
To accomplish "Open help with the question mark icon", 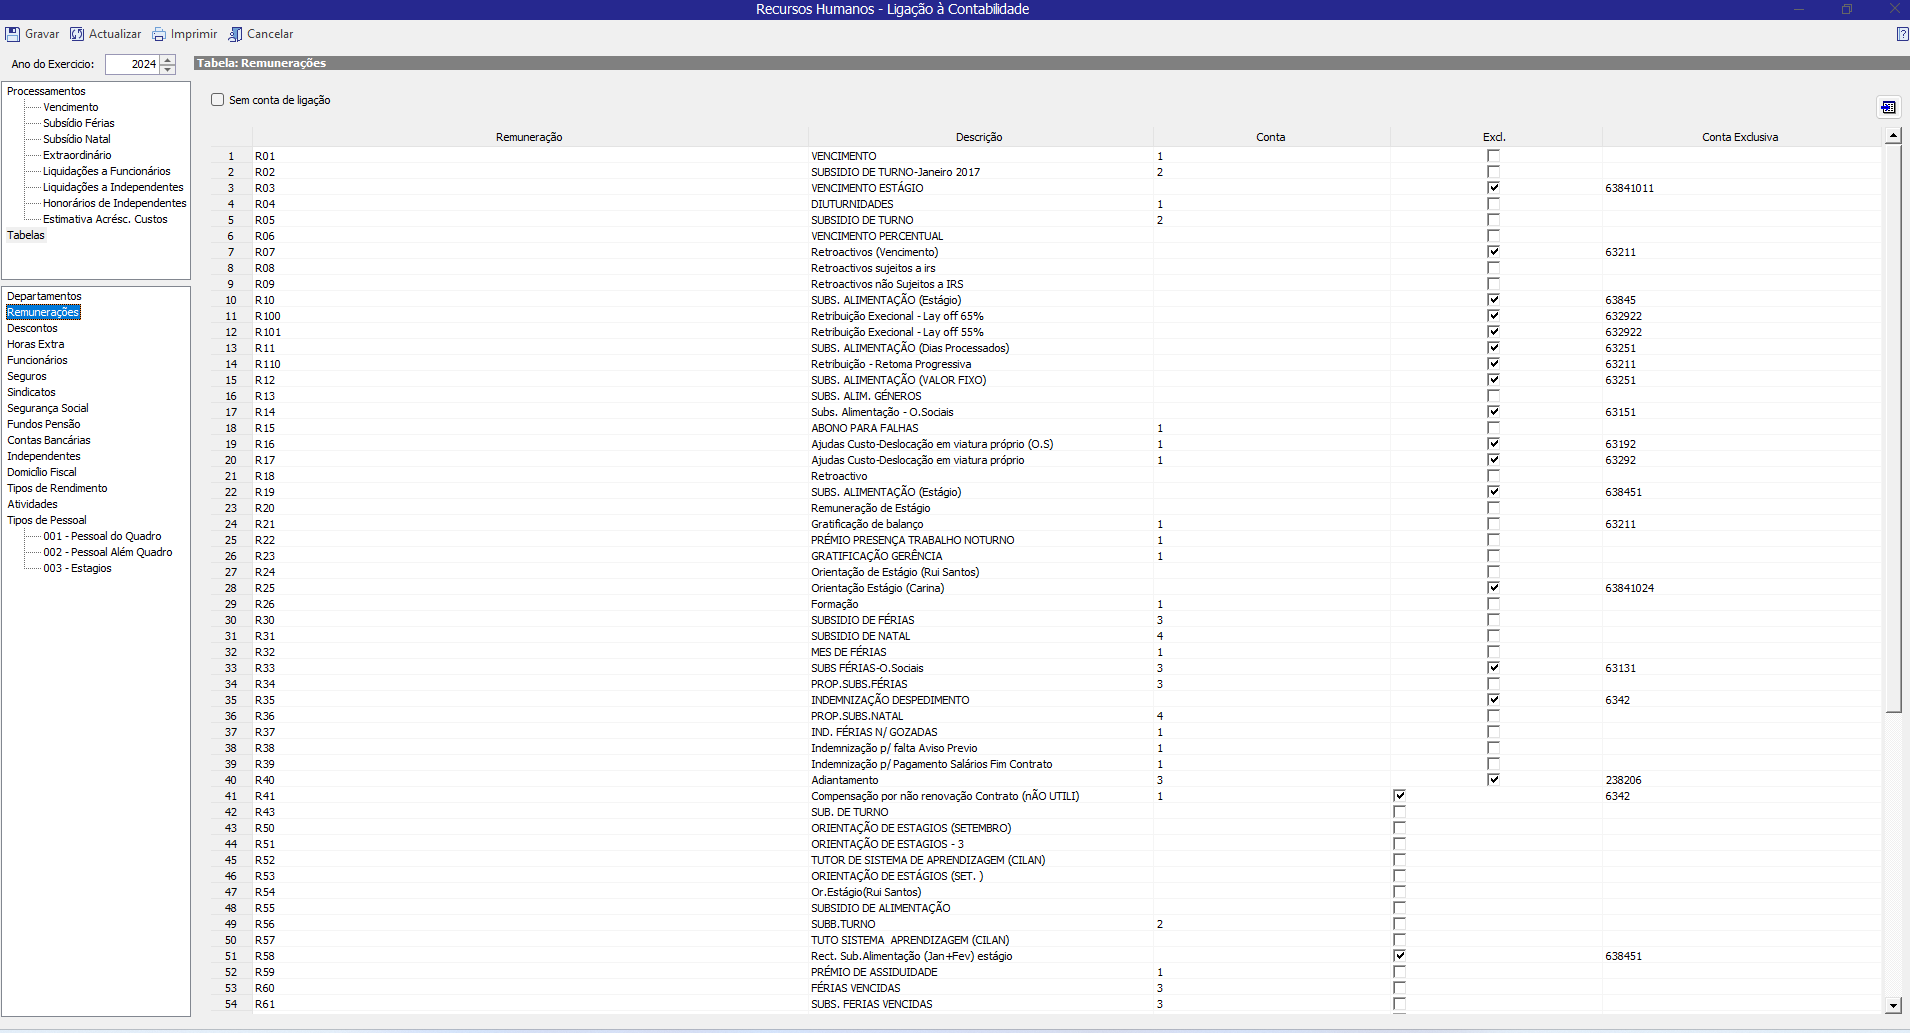I will tap(1901, 34).
